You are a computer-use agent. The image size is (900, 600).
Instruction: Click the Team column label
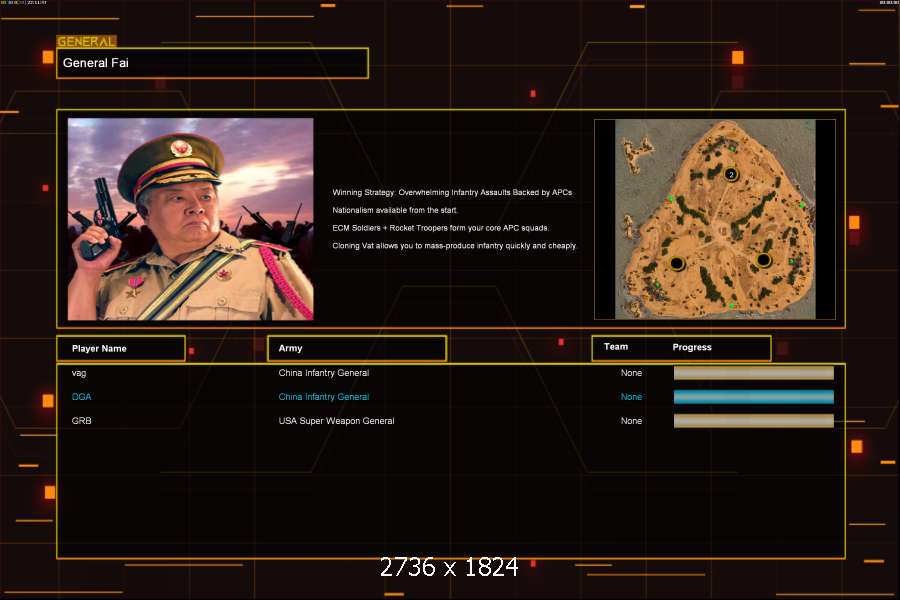pos(616,347)
